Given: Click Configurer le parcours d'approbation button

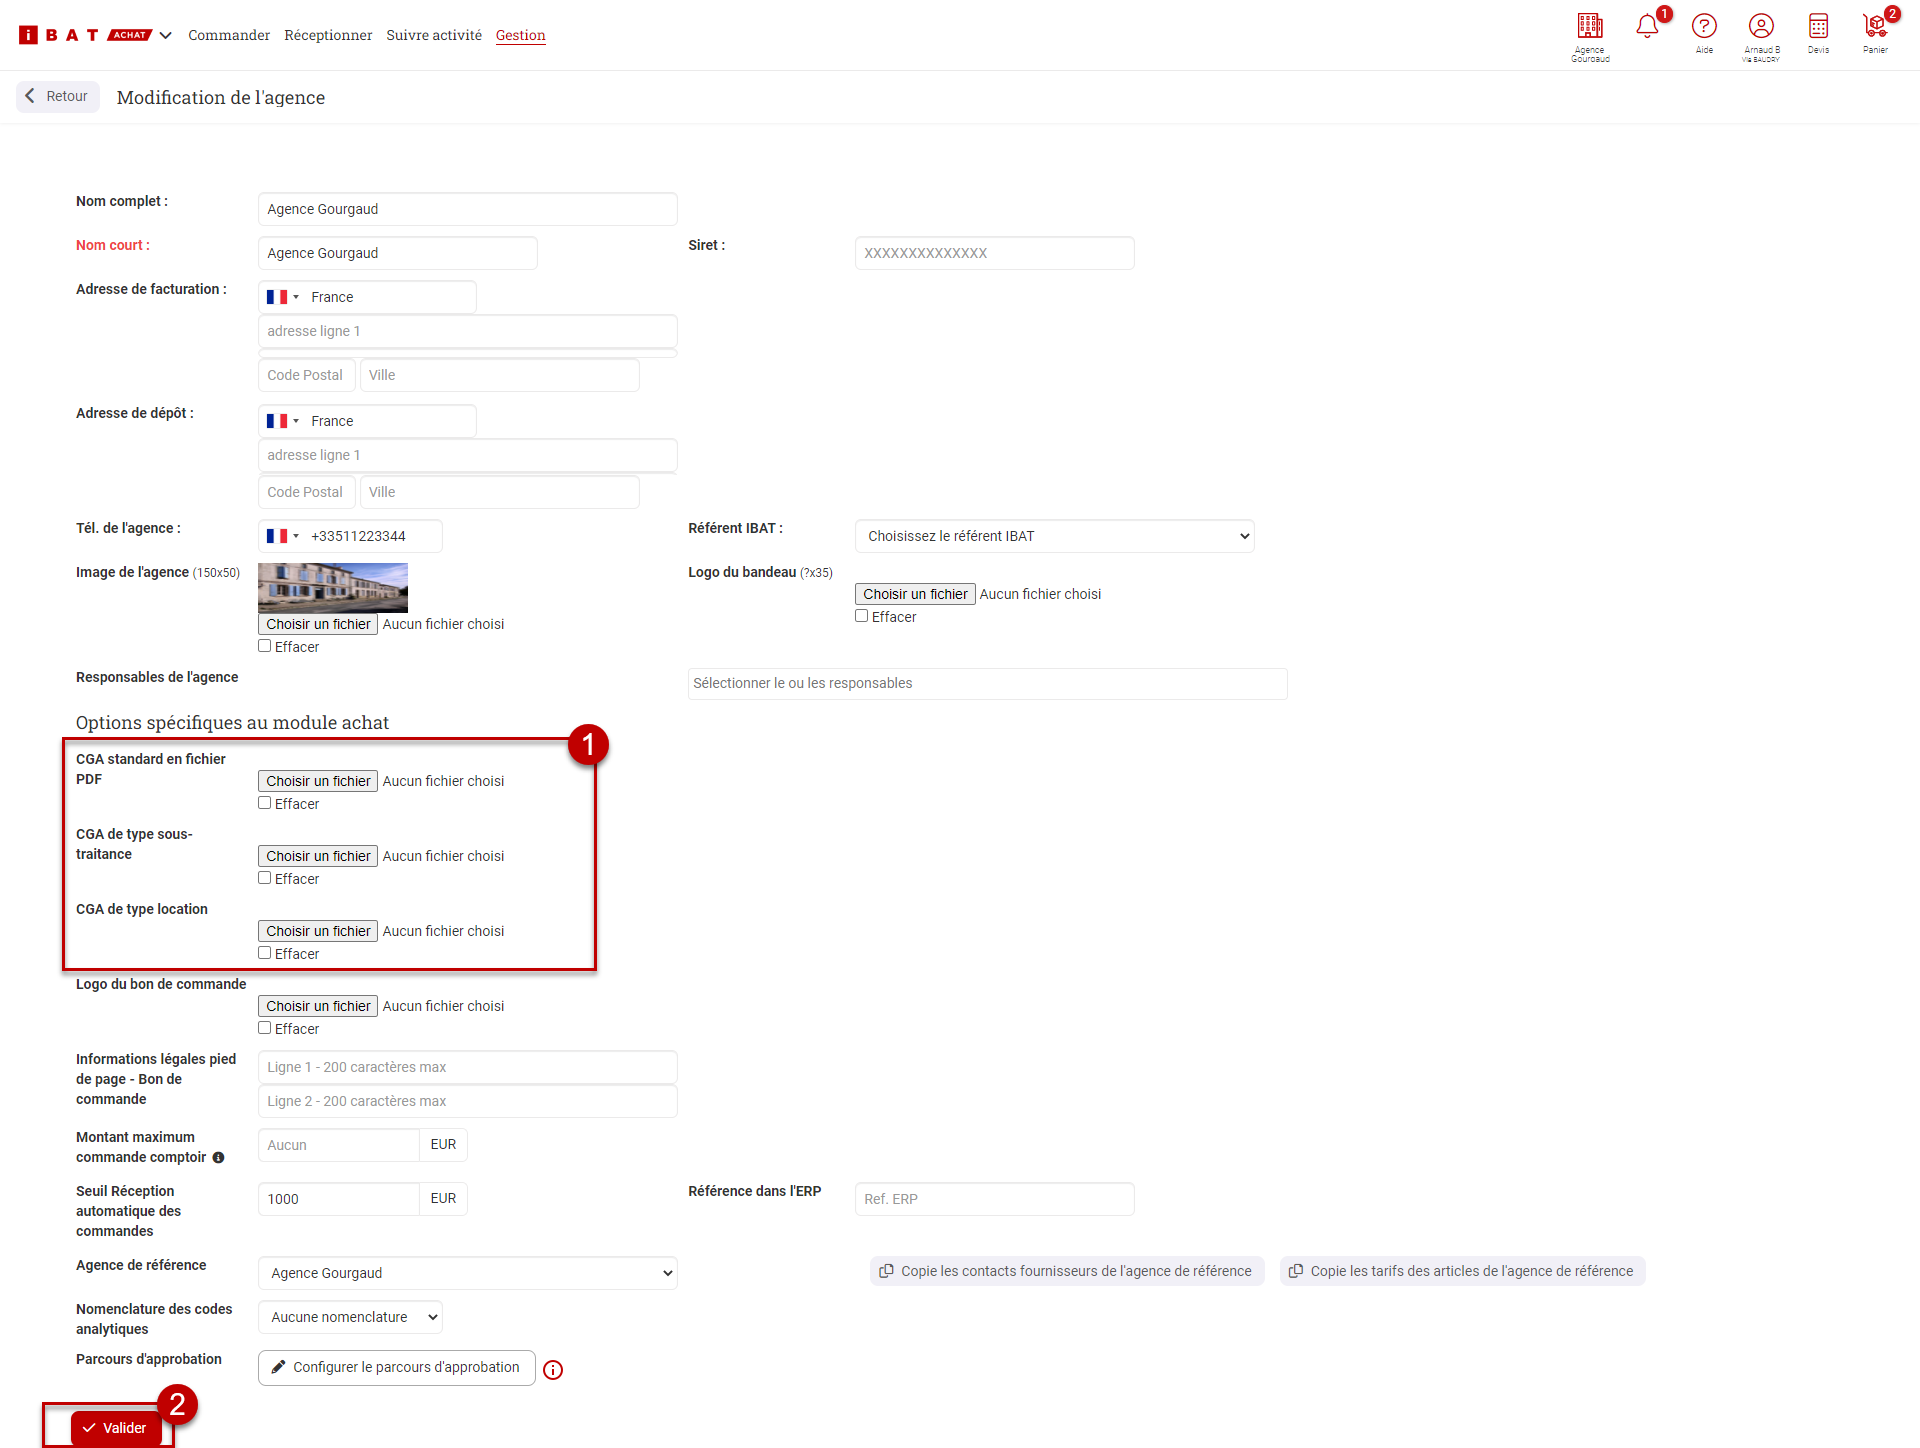Looking at the screenshot, I should [396, 1367].
